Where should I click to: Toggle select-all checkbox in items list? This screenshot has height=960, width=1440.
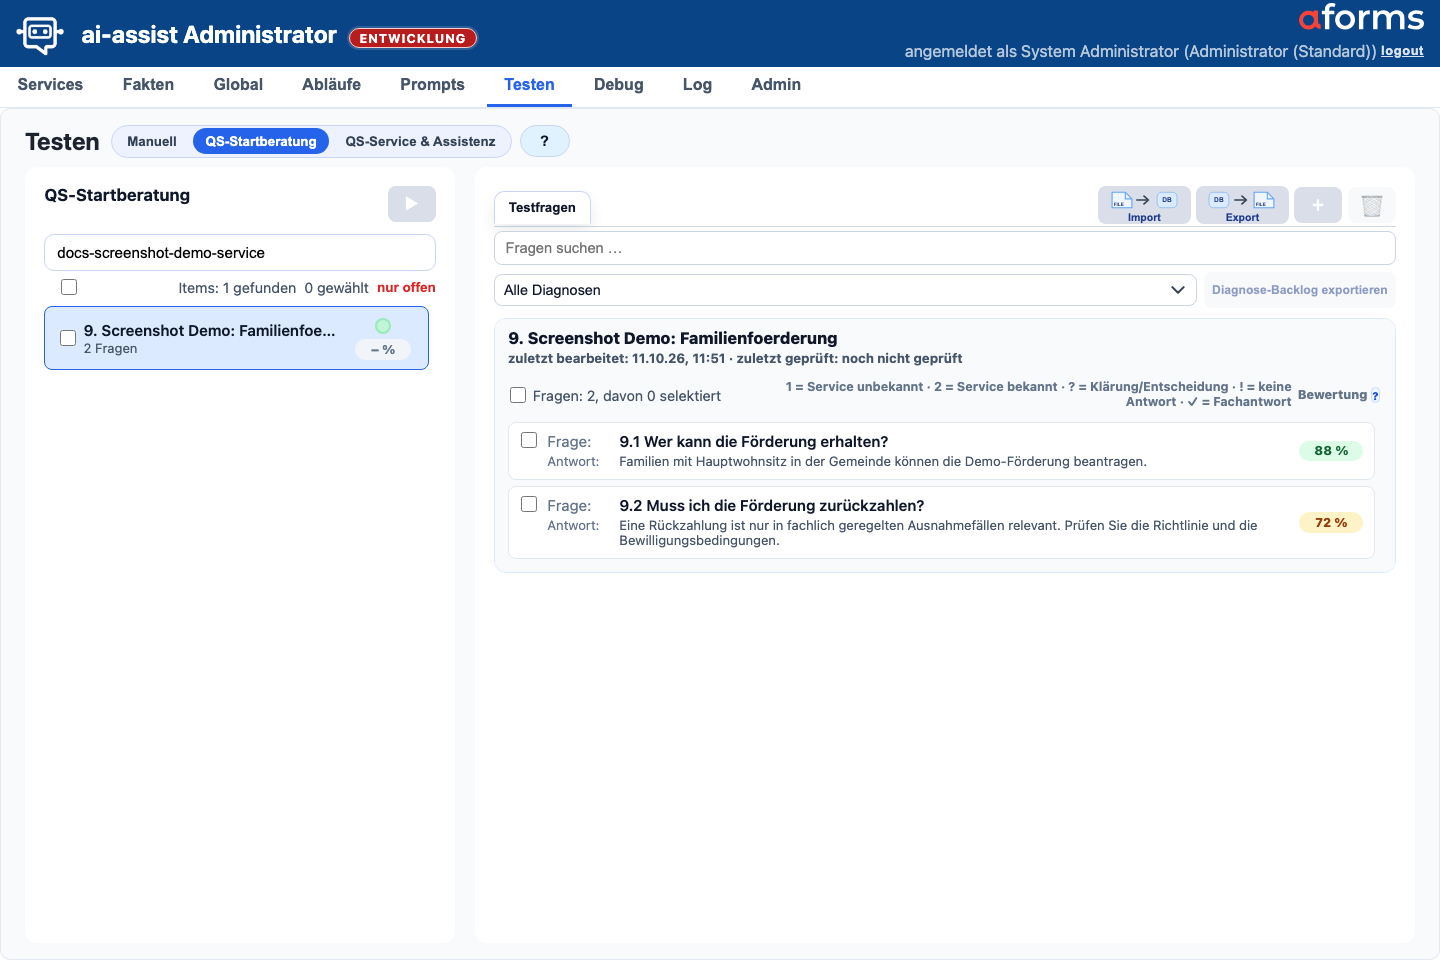point(69,287)
